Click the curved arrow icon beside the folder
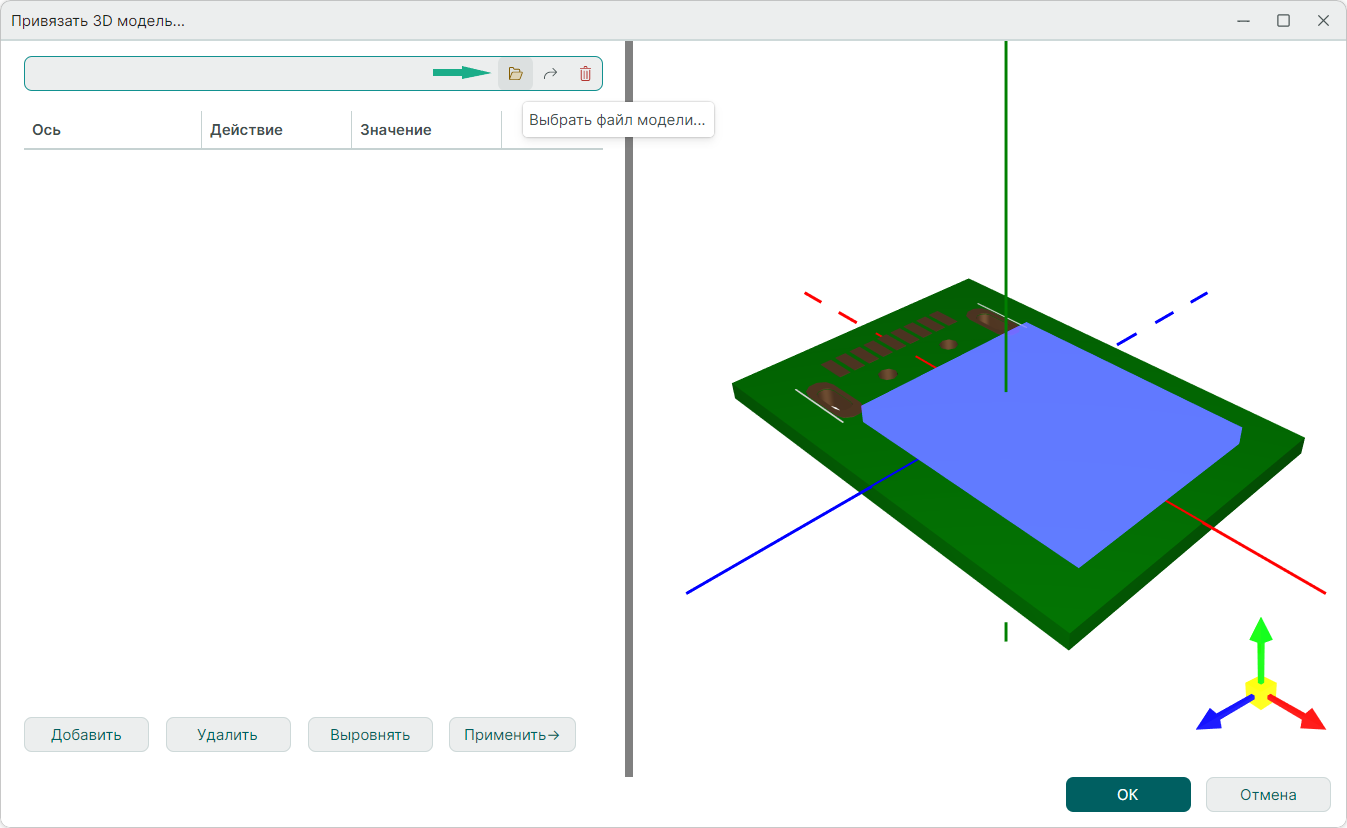The width and height of the screenshot is (1347, 828). pyautogui.click(x=550, y=74)
